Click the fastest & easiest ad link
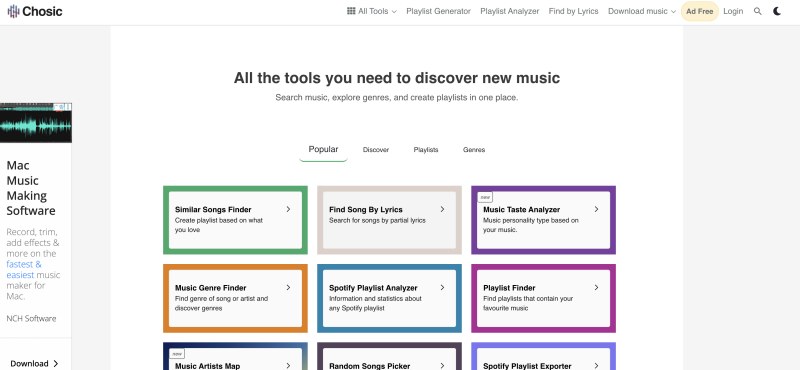The image size is (800, 370). point(24,269)
